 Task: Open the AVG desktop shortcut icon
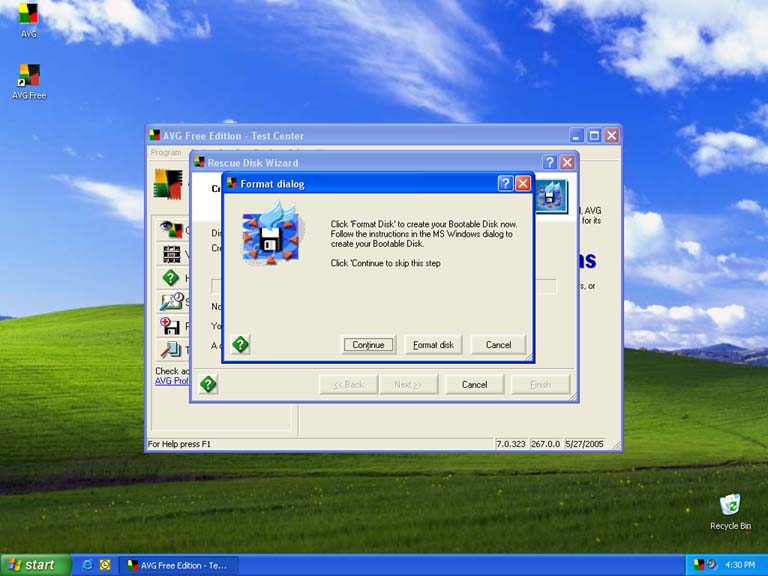(29, 15)
